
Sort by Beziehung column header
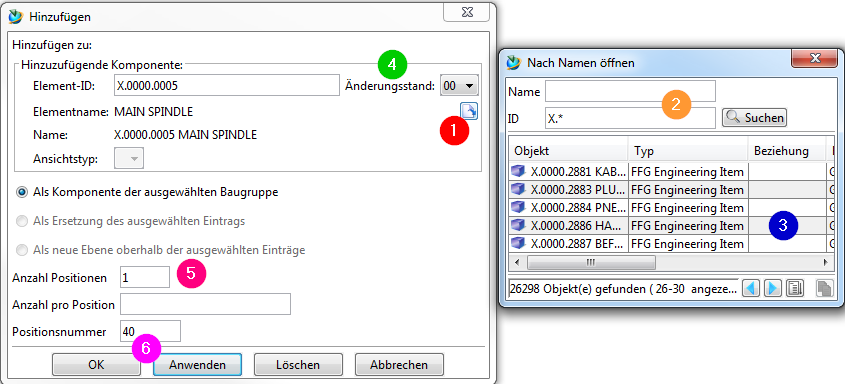[x=786, y=150]
